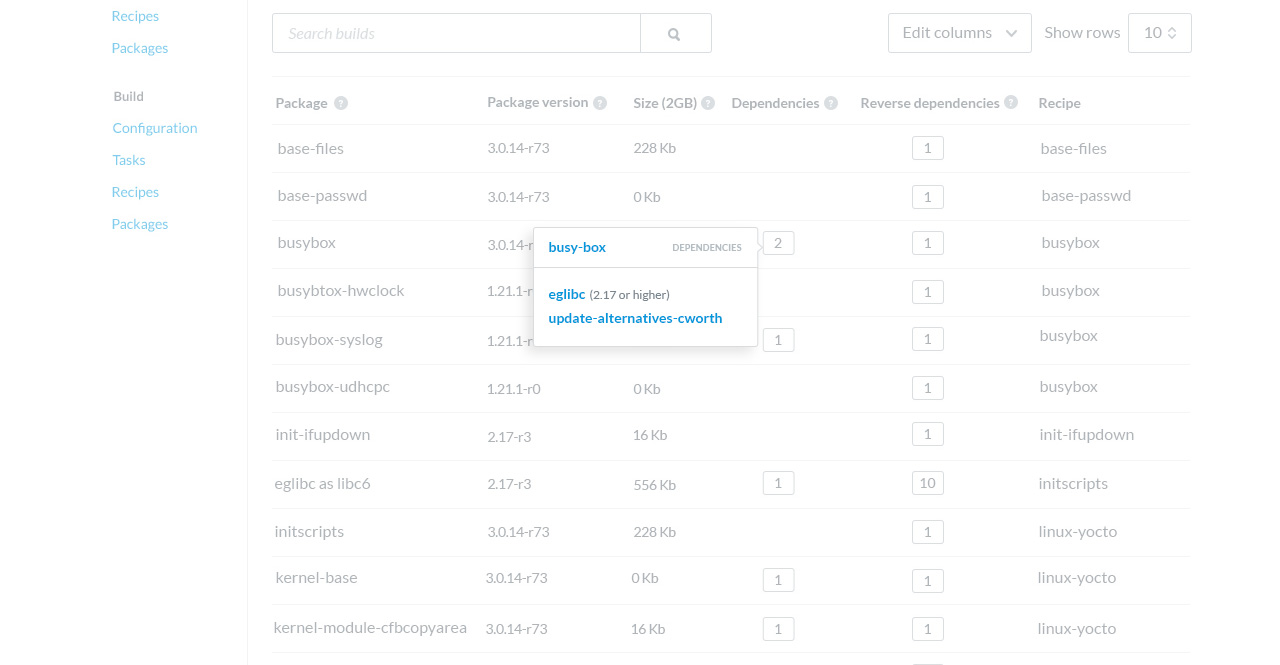Click in the Search builds field
This screenshot has width=1280, height=665.
pyautogui.click(x=456, y=33)
